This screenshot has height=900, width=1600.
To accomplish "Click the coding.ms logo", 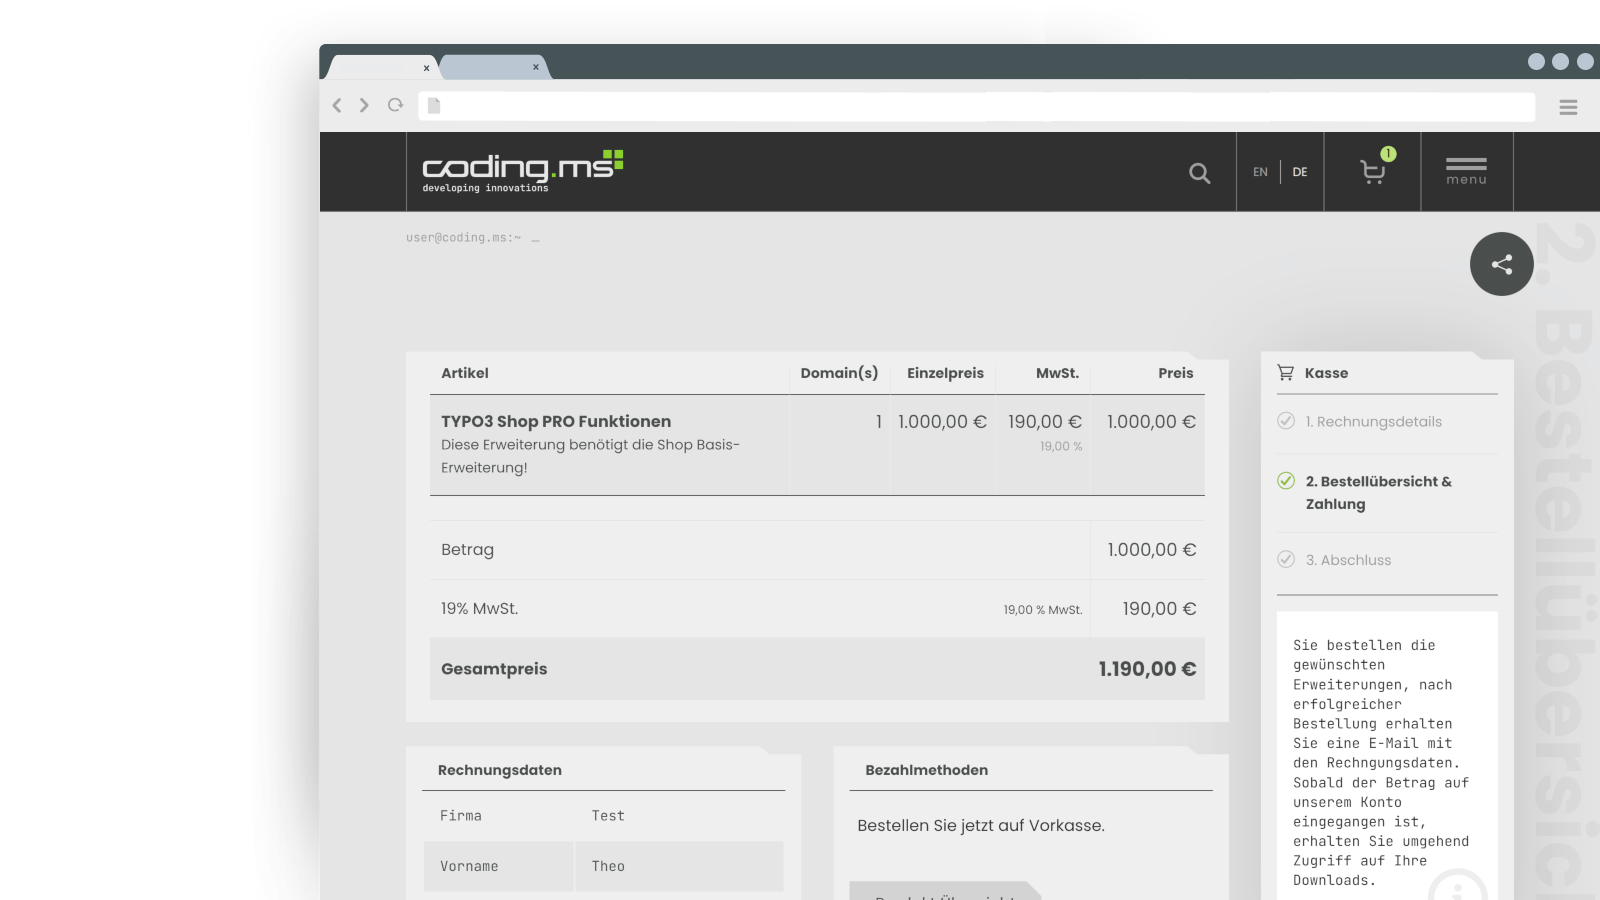I will (522, 171).
